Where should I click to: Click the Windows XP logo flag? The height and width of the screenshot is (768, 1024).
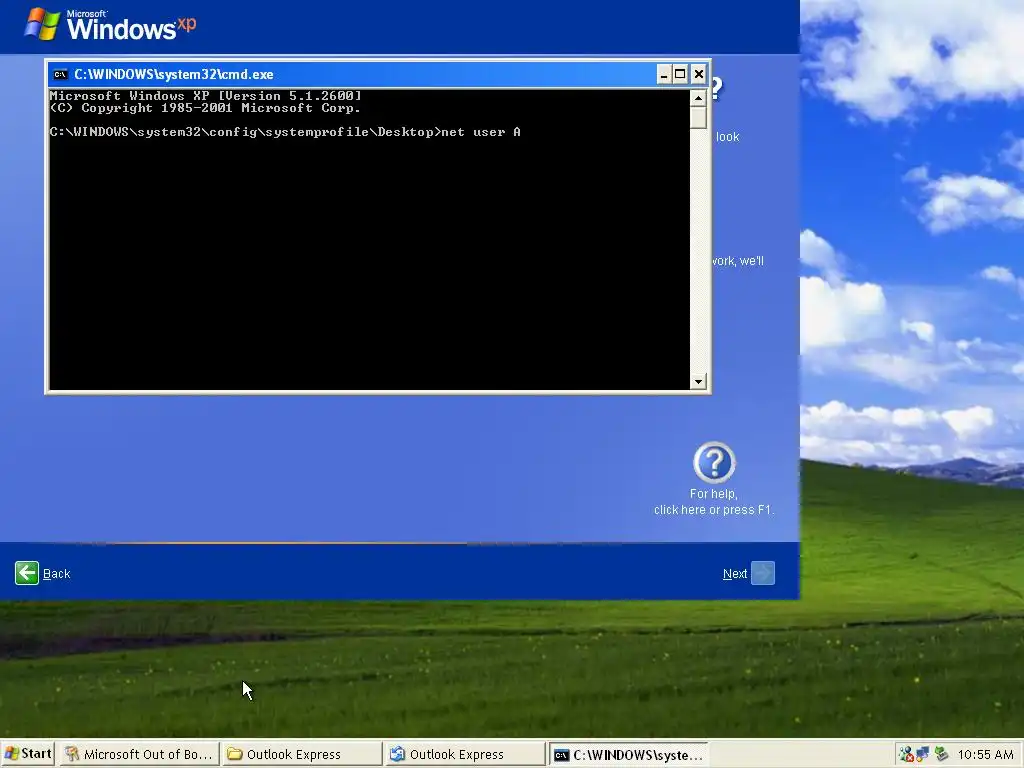[42, 24]
